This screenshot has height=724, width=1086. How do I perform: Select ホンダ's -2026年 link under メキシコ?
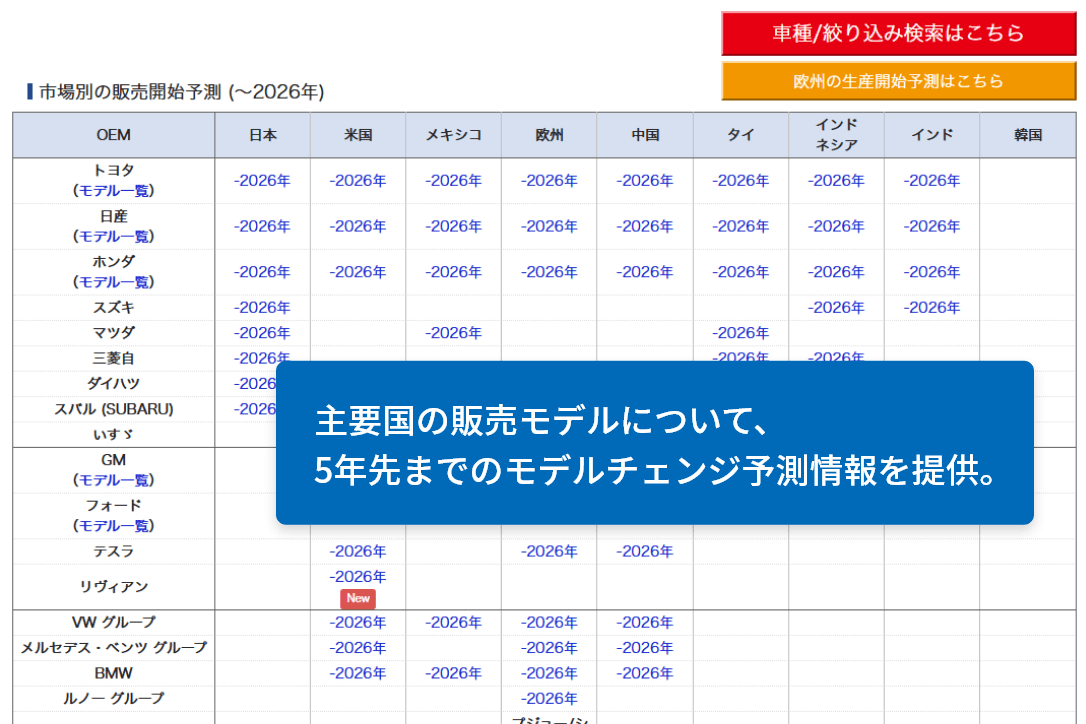tap(453, 272)
